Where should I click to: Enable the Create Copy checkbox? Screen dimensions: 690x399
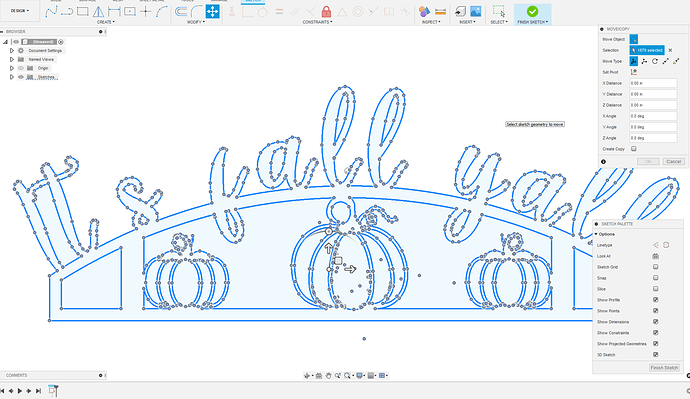click(634, 149)
